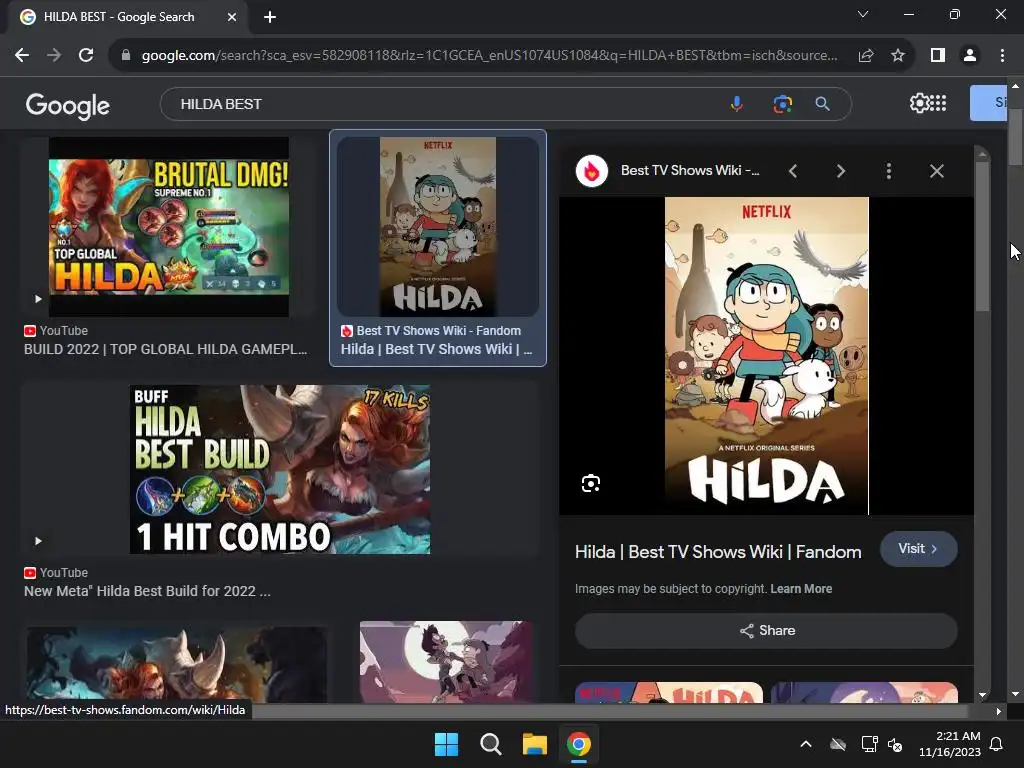Image resolution: width=1024 pixels, height=768 pixels.
Task: View site information via lock icon
Action: pyautogui.click(x=126, y=56)
